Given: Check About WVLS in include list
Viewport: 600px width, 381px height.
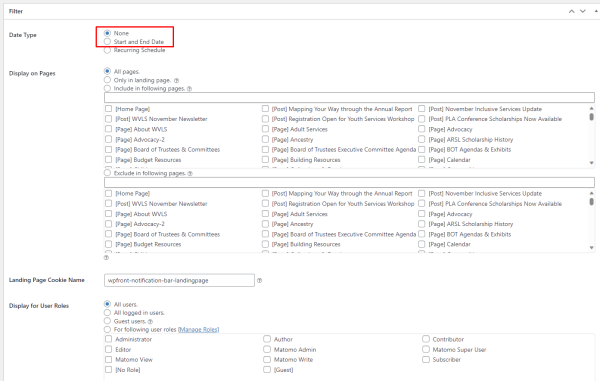Looking at the screenshot, I should (x=109, y=129).
